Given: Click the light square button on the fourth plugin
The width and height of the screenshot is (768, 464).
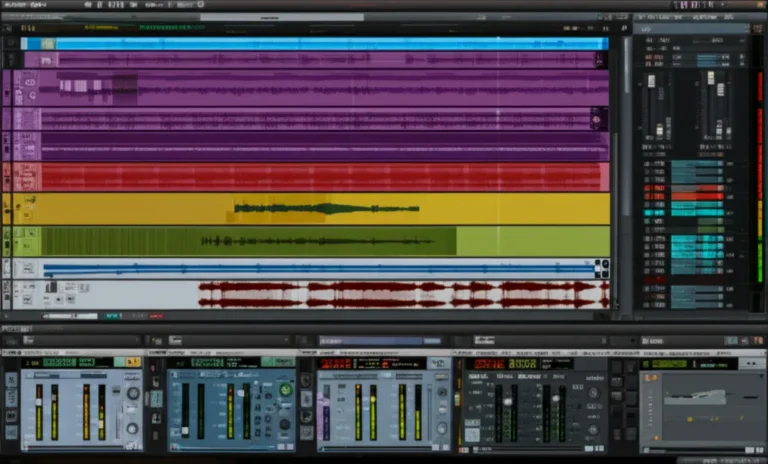Looking at the screenshot, I should [x=472, y=434].
